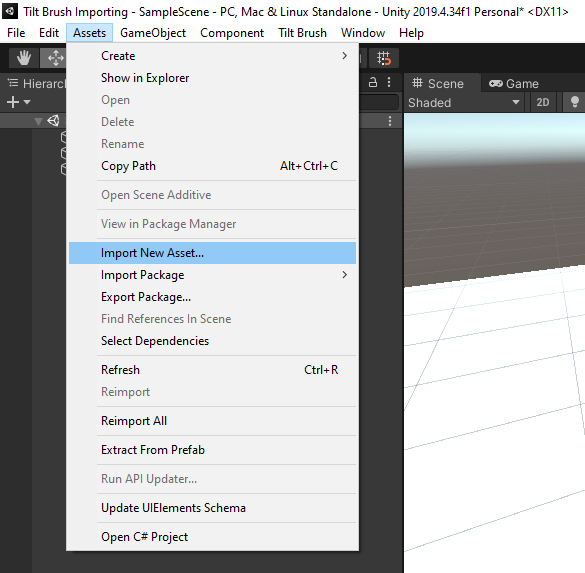Open the Hierarchy panel three-dot menu
Screen dimensions: 585x573
pos(389,82)
